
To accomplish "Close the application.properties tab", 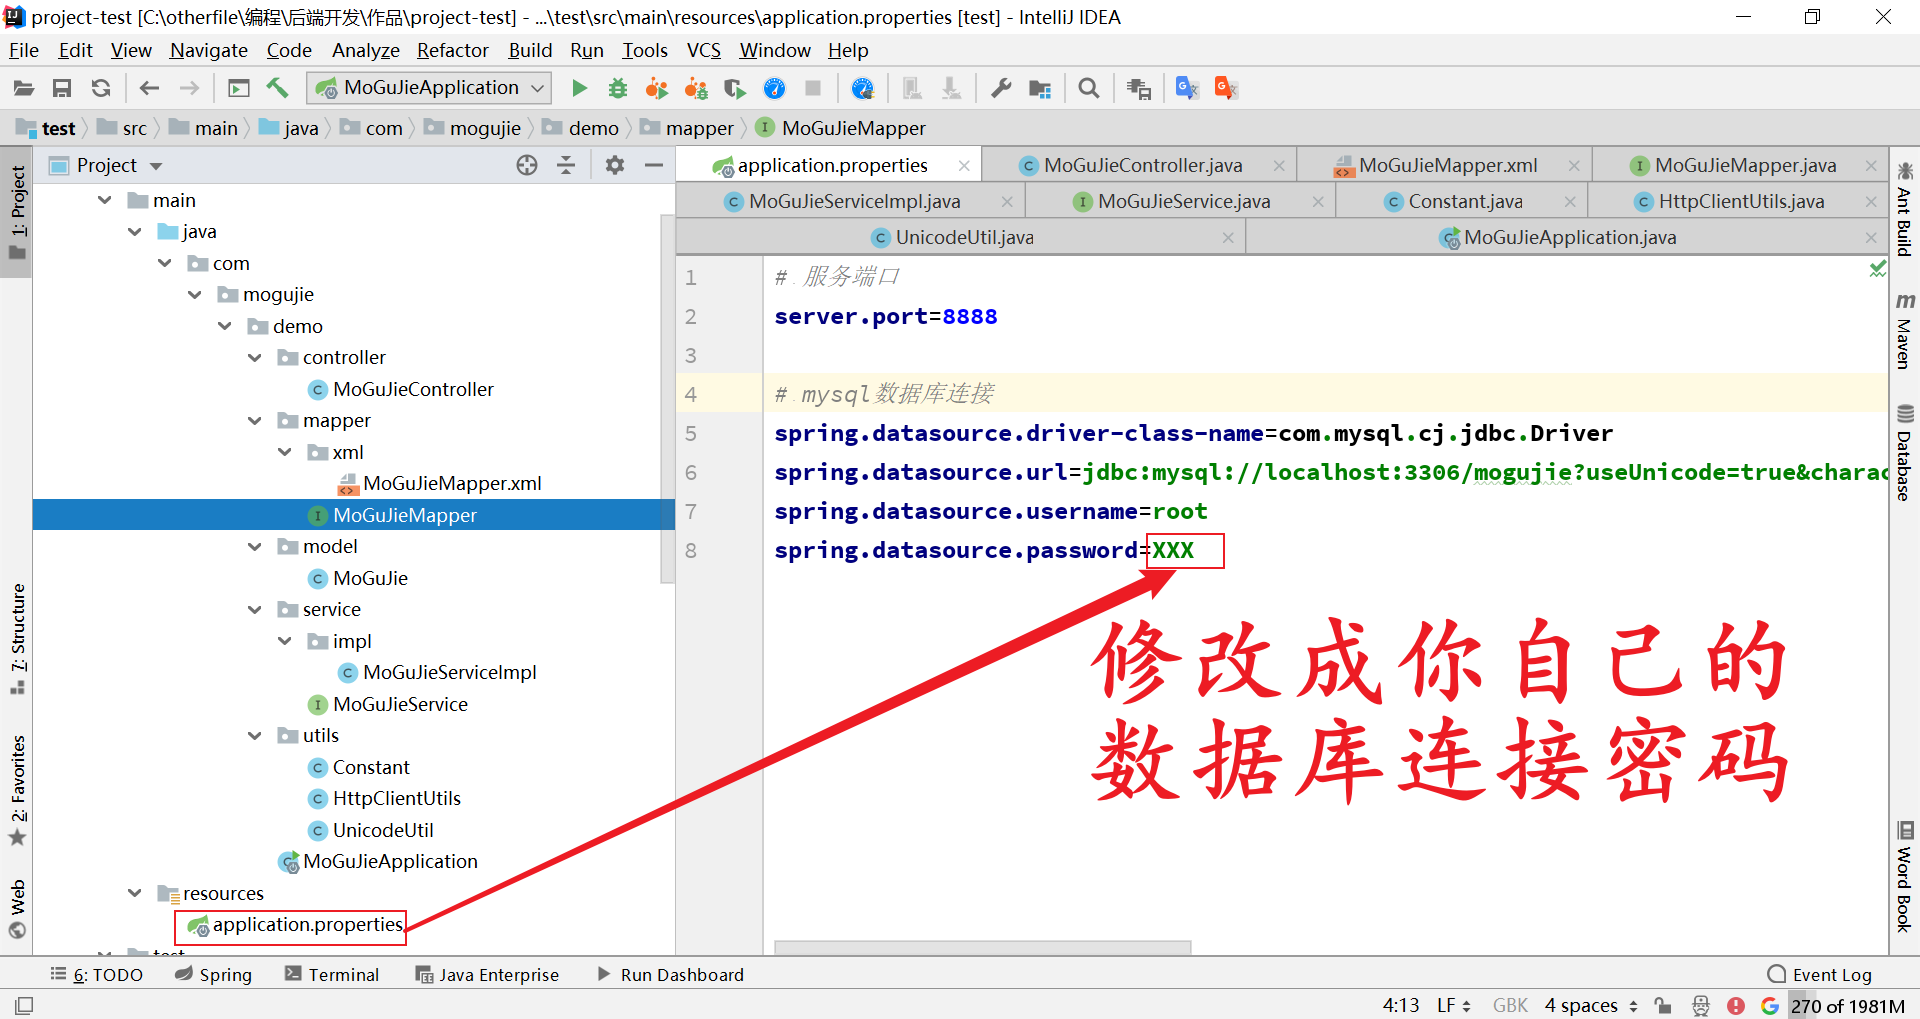I will [x=964, y=166].
